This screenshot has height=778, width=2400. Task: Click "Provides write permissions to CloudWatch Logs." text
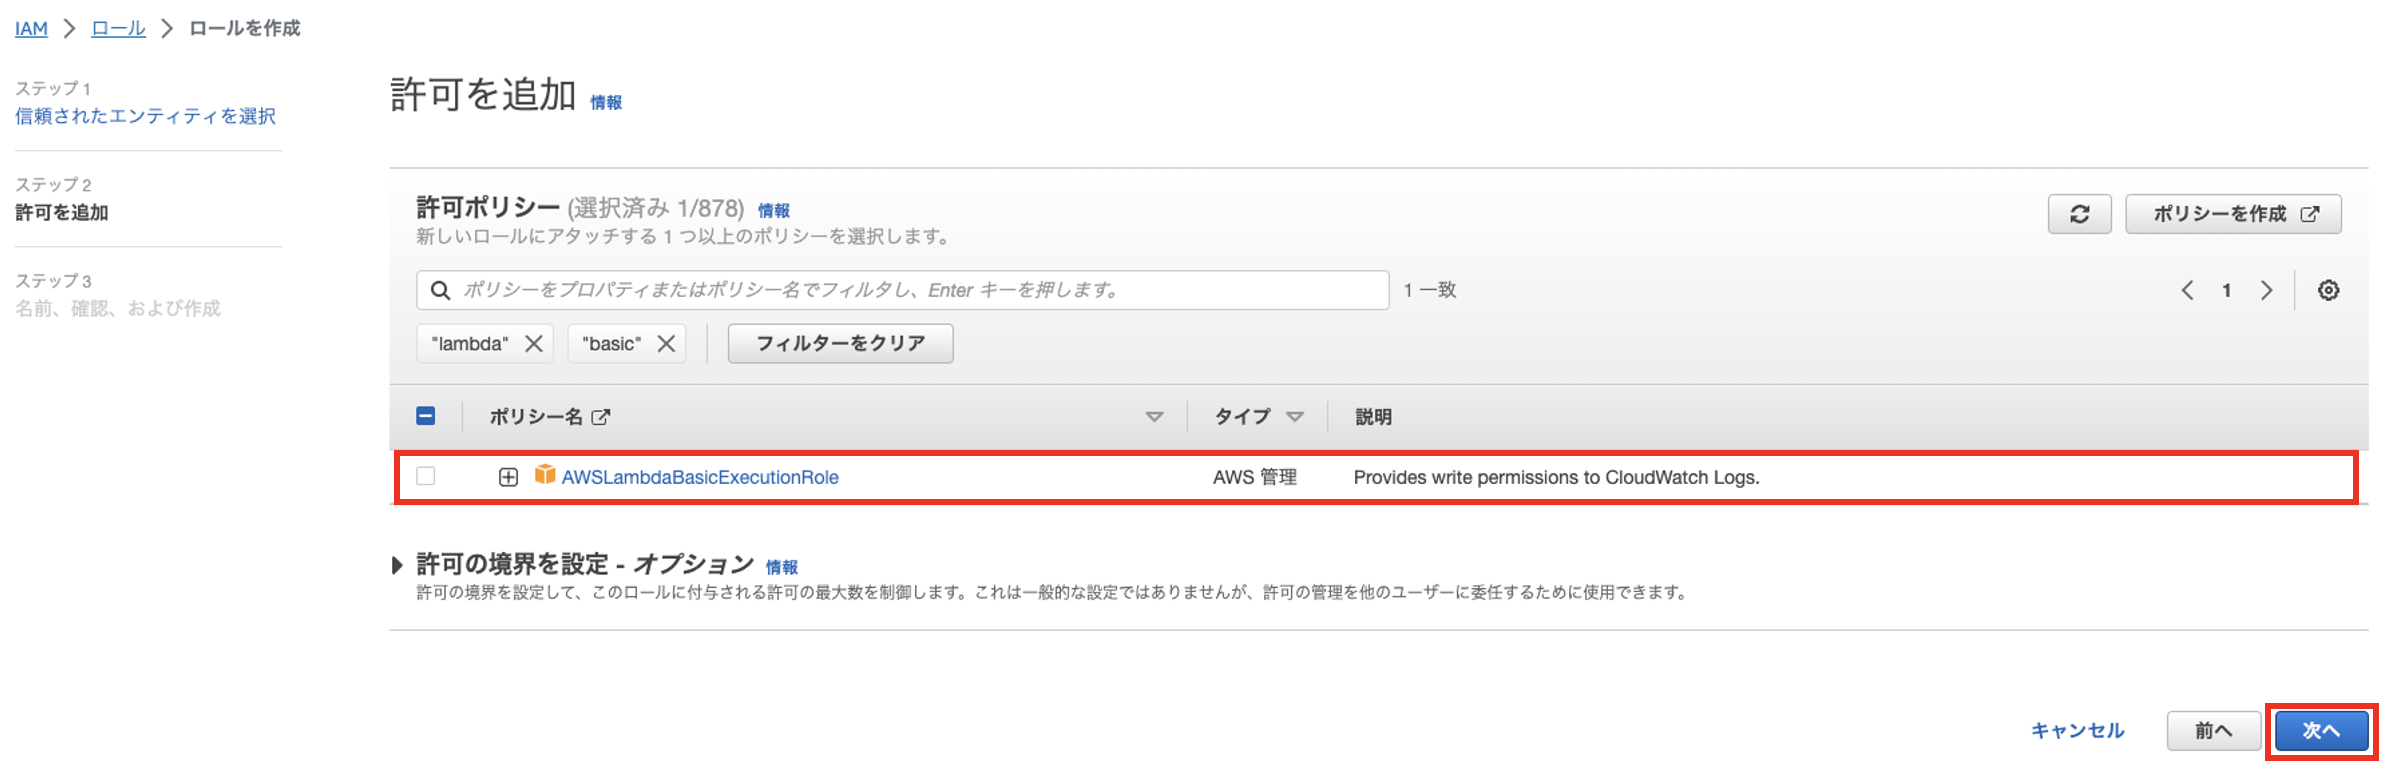coord(1556,477)
